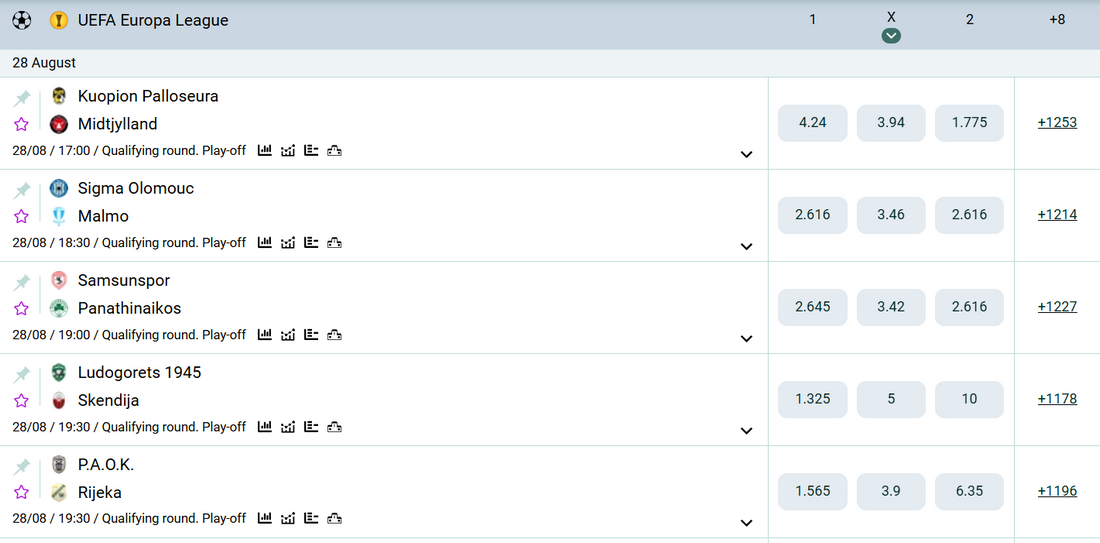This screenshot has width=1100, height=543.
Task: Open the market dropdown under X column
Action: (x=891, y=36)
